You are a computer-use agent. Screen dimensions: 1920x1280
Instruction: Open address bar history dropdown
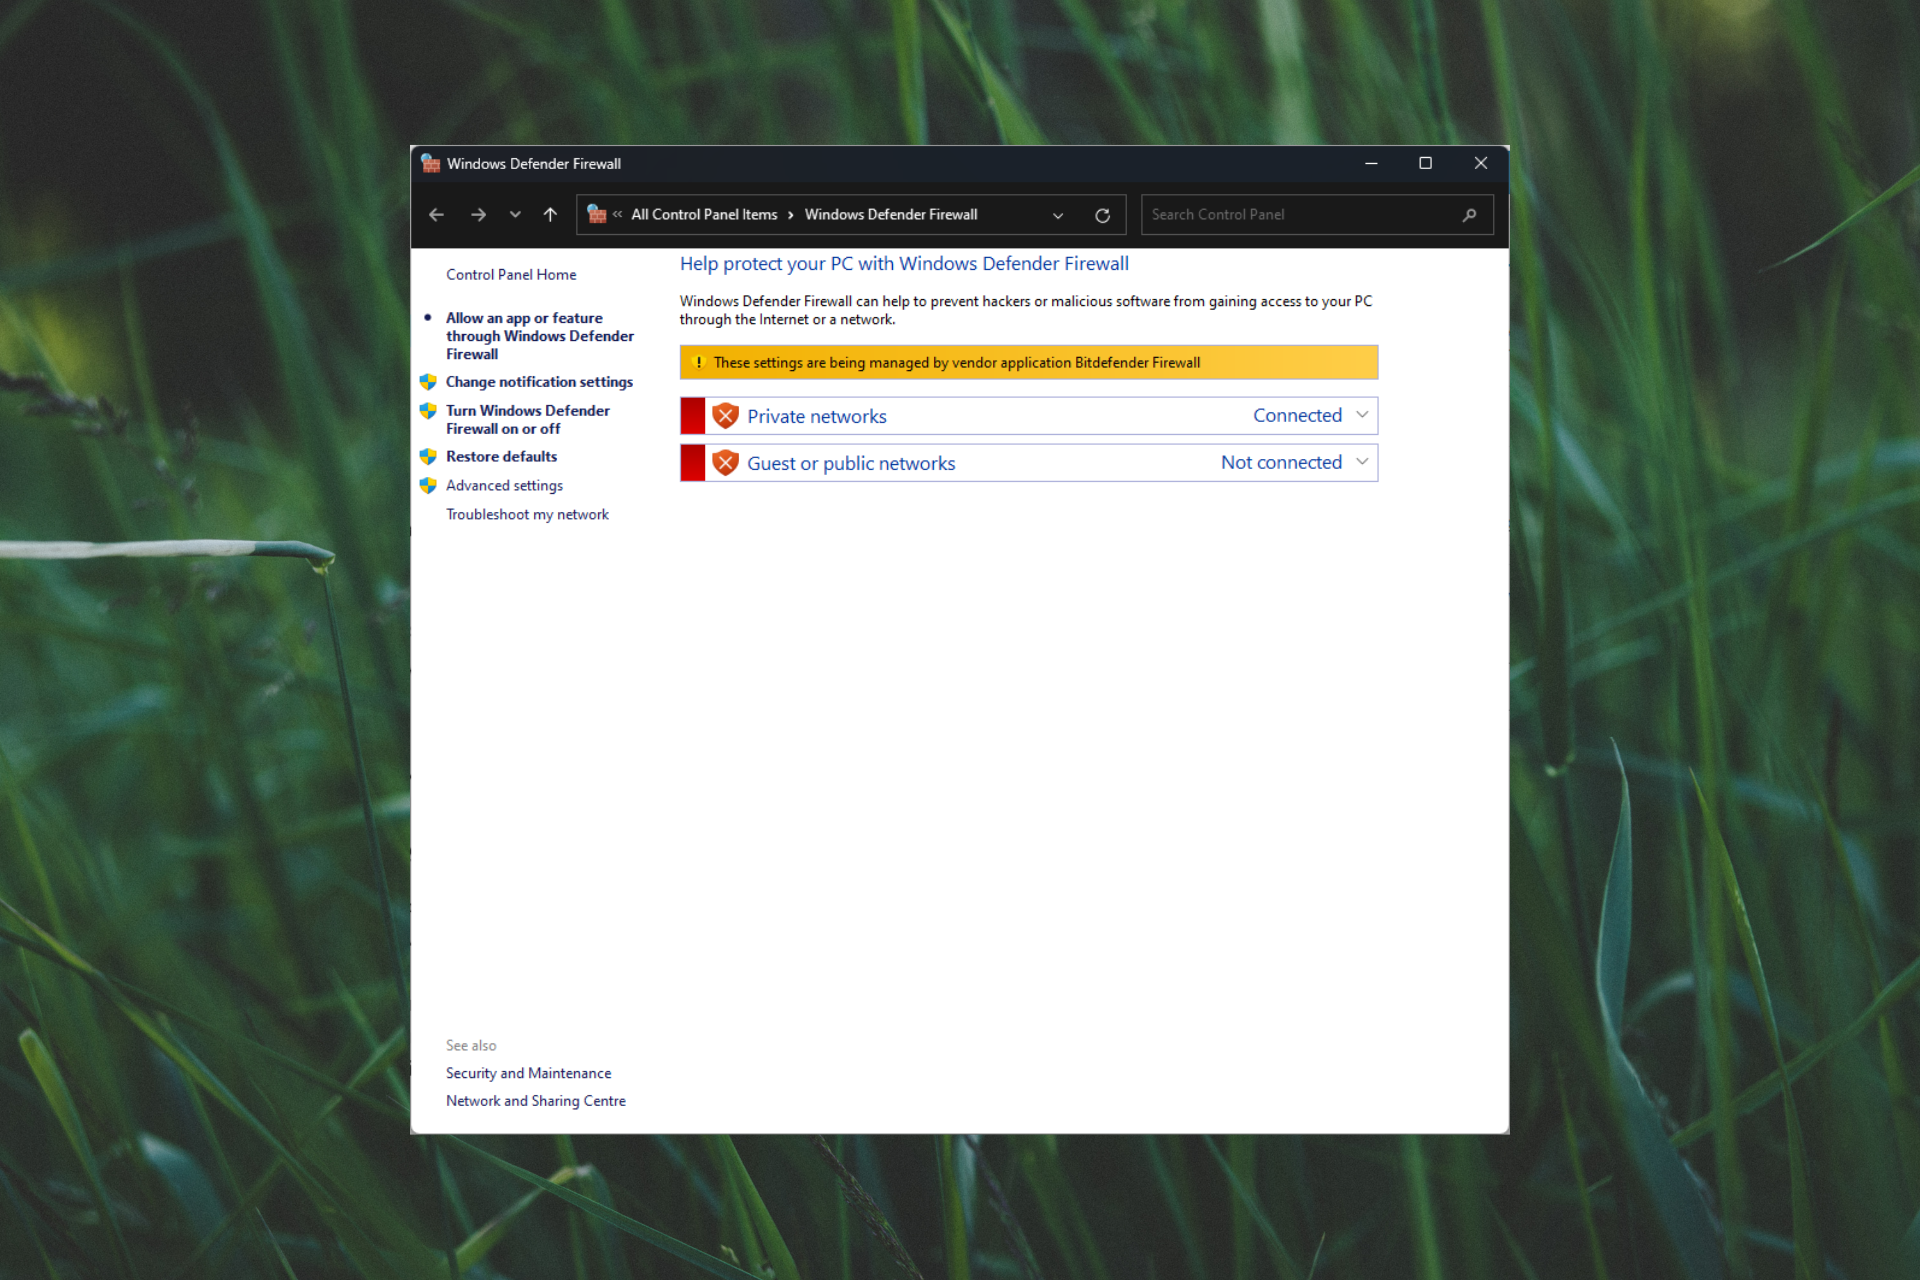pyautogui.click(x=1058, y=215)
